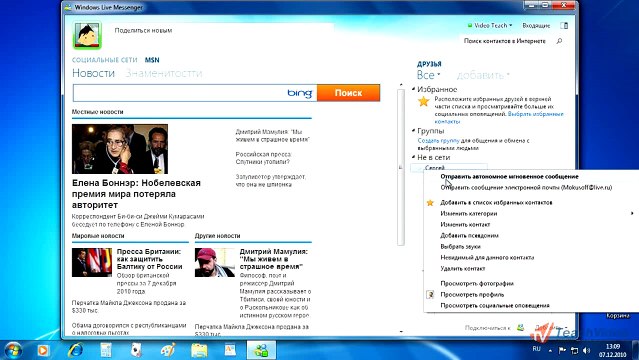
Task: Click the user avatar picture
Action: [x=87, y=35]
